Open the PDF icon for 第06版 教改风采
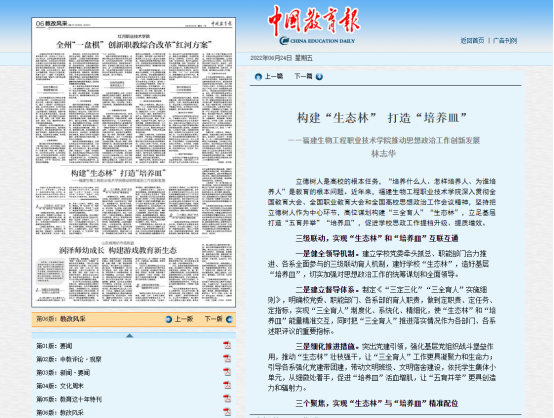The height and width of the screenshot is (418, 554). pos(227,412)
